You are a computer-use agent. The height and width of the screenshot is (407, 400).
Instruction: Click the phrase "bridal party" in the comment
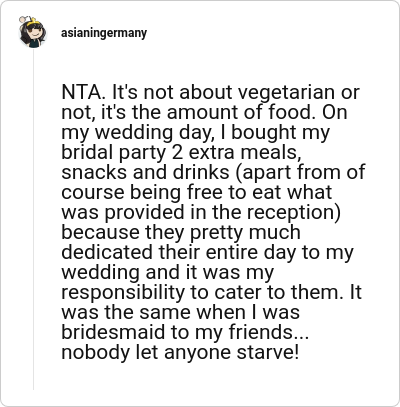coord(114,152)
